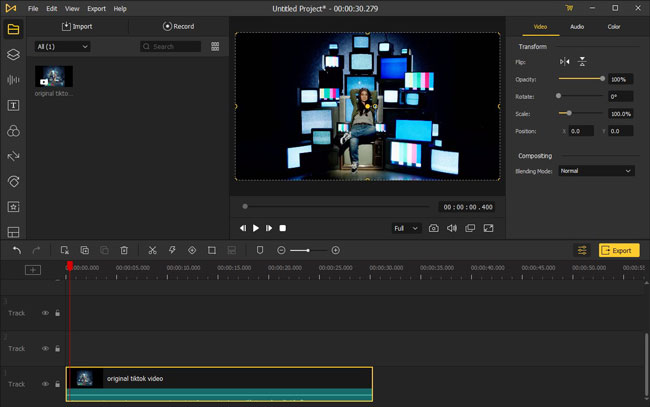The width and height of the screenshot is (650, 407).
Task: Add a keyframe with diamond icon
Action: point(192,250)
